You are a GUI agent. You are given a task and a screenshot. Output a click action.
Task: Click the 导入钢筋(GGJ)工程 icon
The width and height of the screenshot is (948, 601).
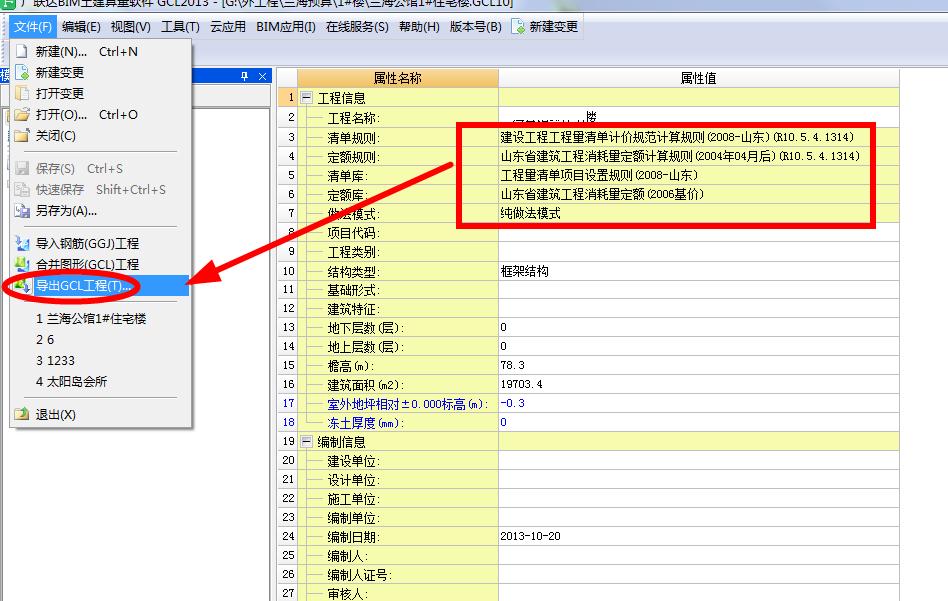(x=22, y=243)
